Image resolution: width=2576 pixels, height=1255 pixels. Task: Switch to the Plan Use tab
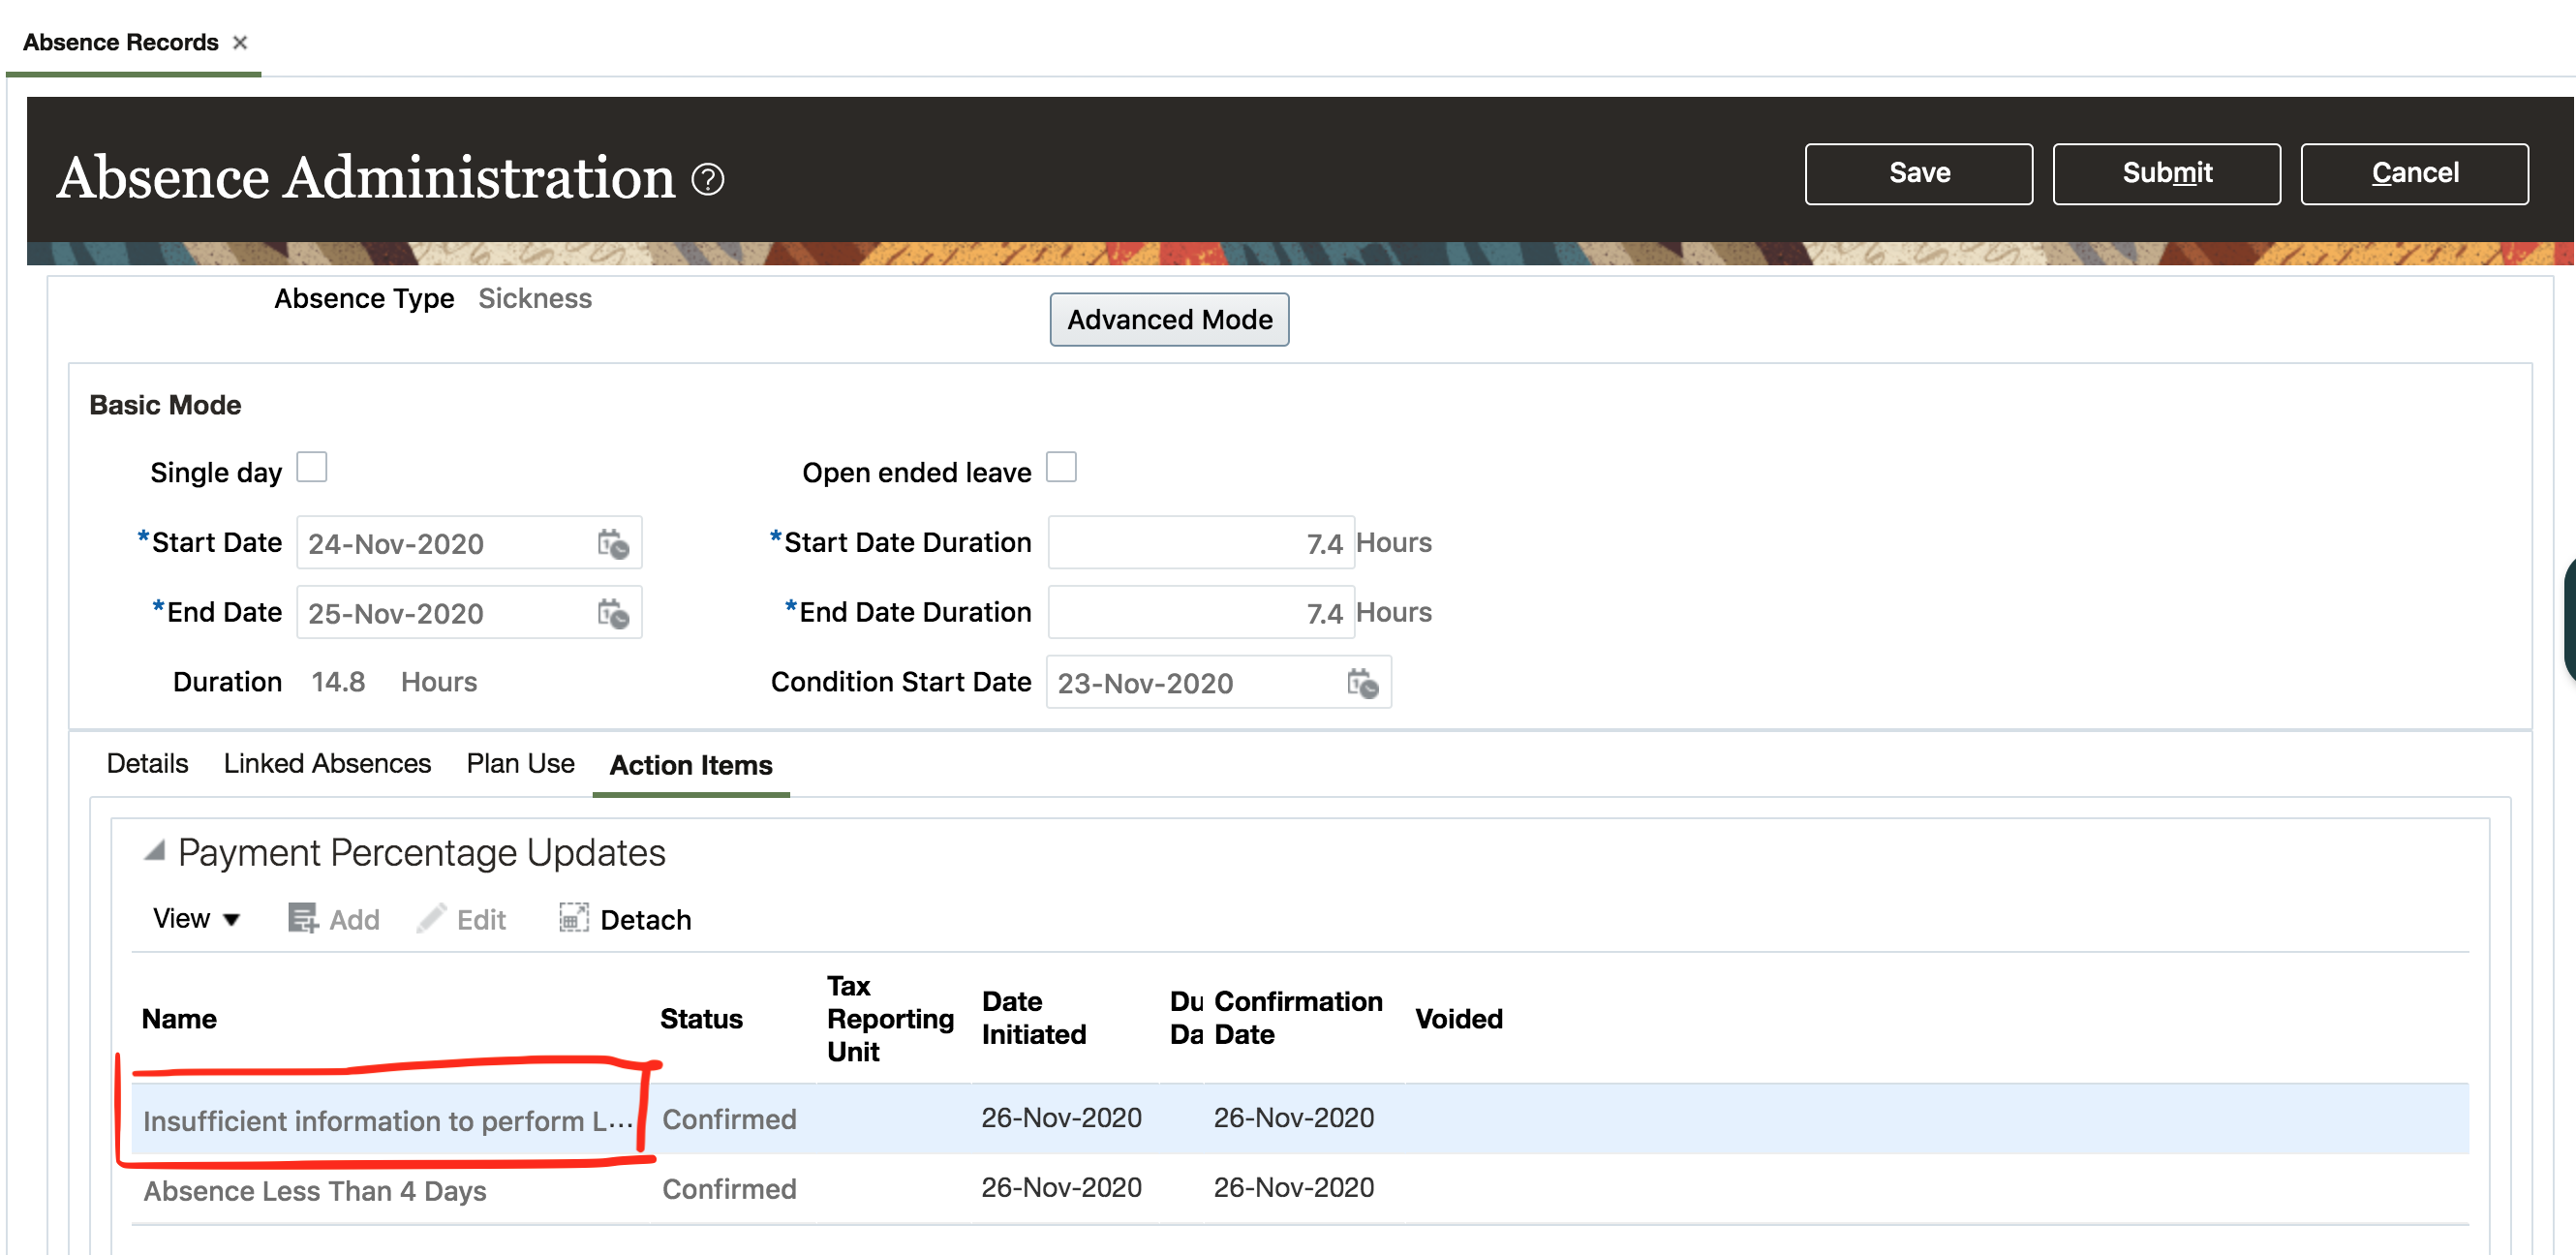(x=520, y=764)
